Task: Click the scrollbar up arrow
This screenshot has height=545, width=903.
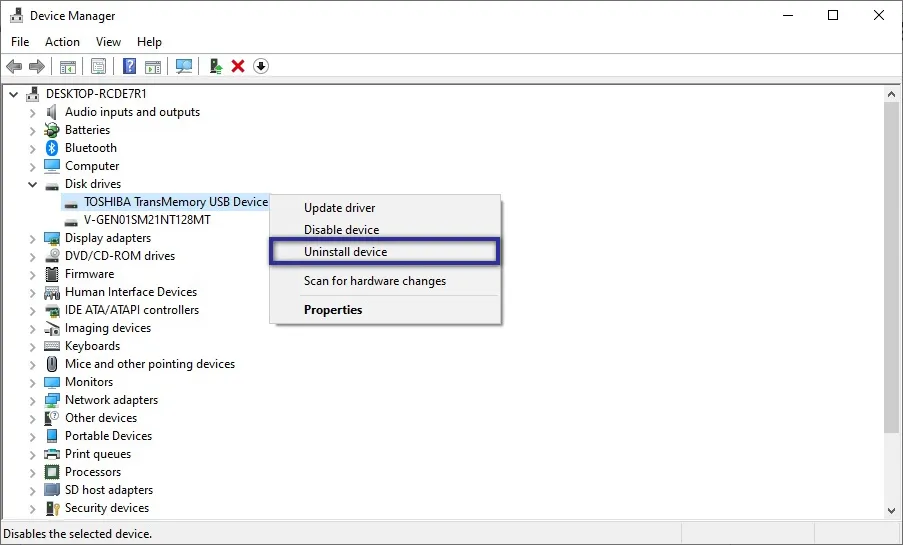Action: tap(891, 94)
